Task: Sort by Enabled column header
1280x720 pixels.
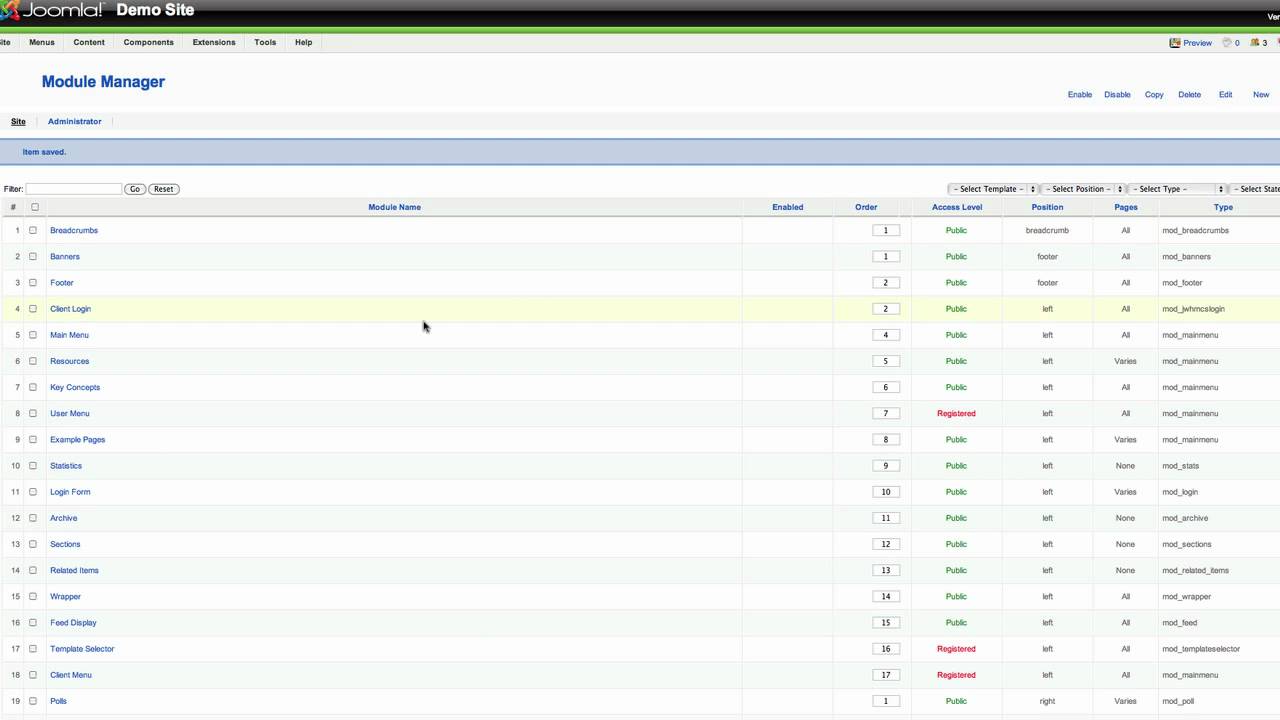Action: 787,207
